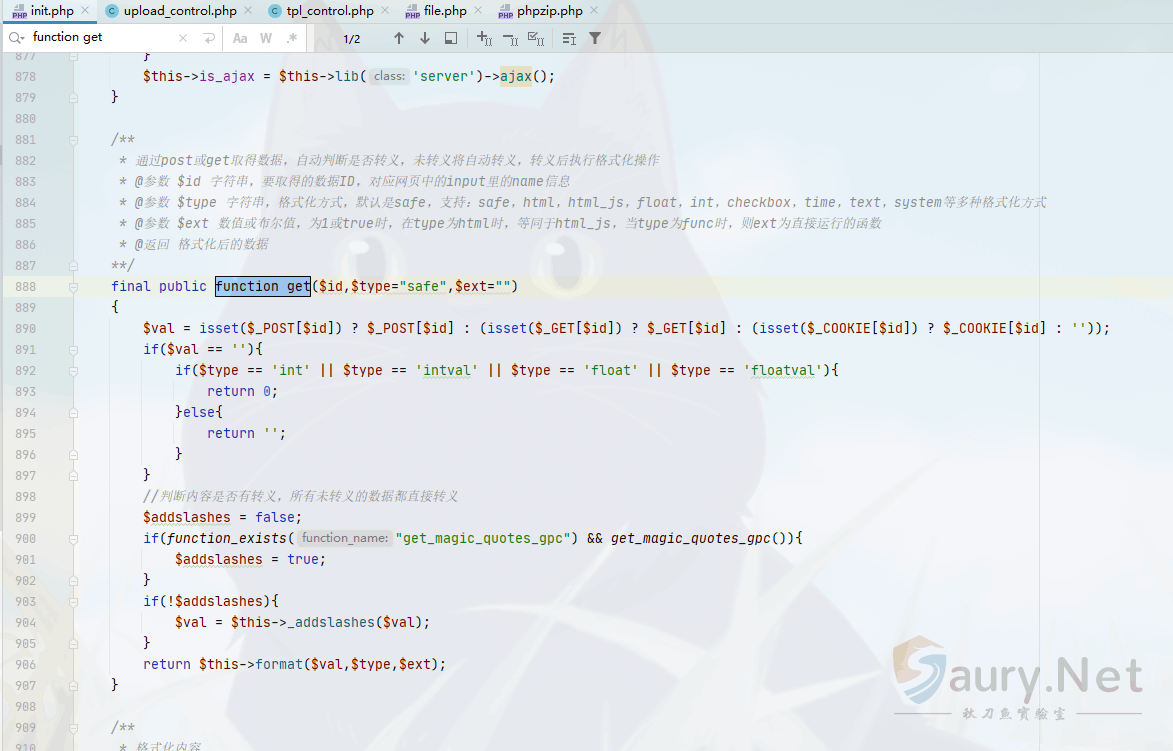
Task: Toggle whole Words search option
Action: click(266, 38)
